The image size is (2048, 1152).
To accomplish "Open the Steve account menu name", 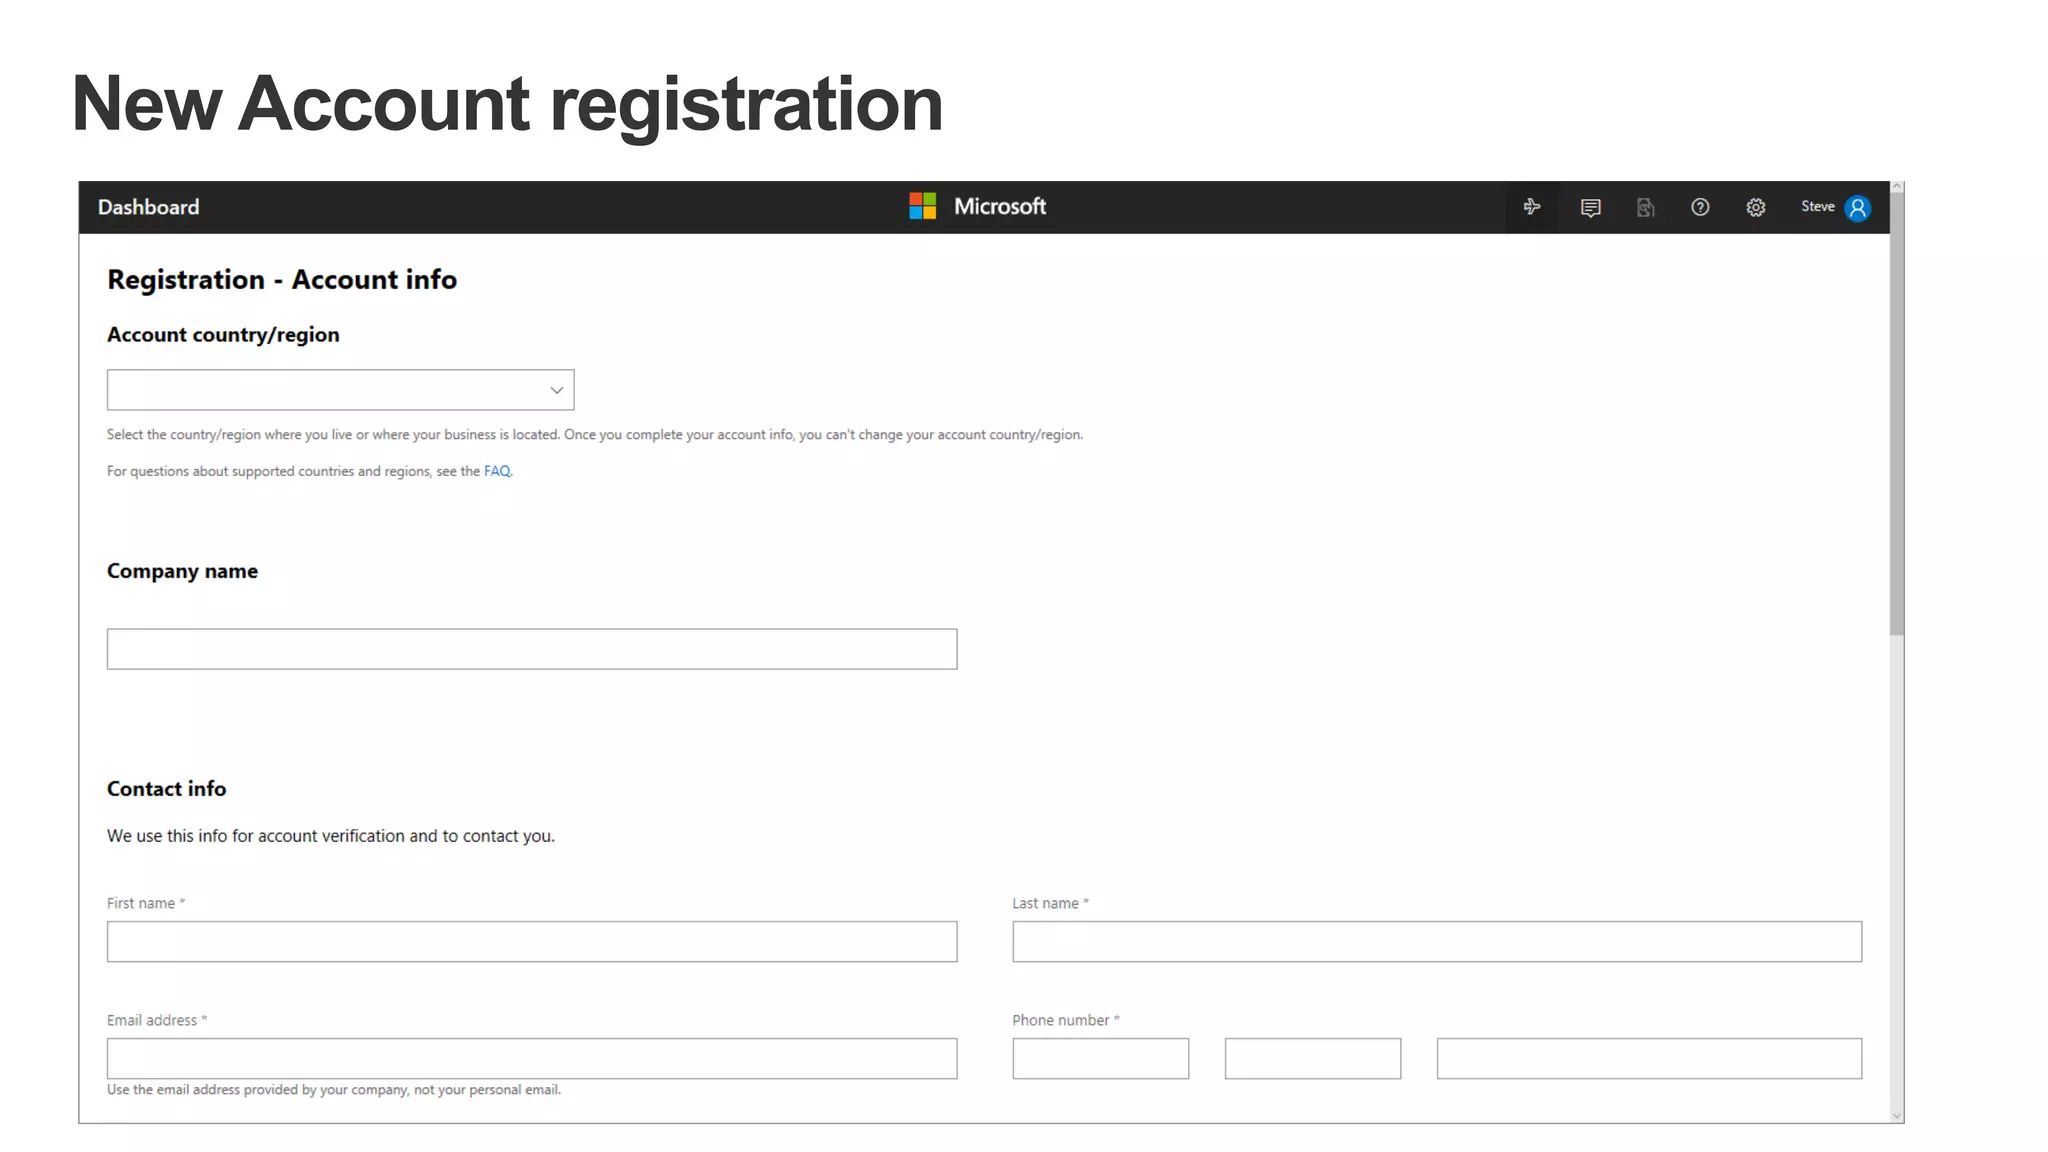I will 1817,207.
